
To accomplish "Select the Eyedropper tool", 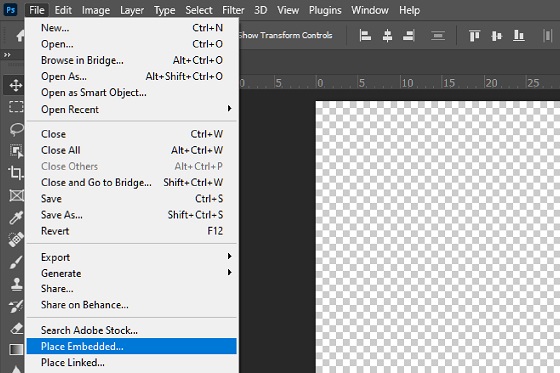I will click(16, 217).
